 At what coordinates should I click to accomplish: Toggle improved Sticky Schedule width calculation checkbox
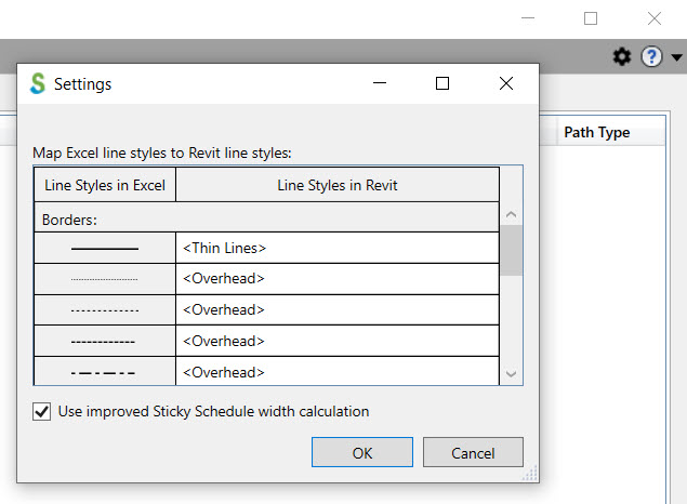pyautogui.click(x=42, y=412)
